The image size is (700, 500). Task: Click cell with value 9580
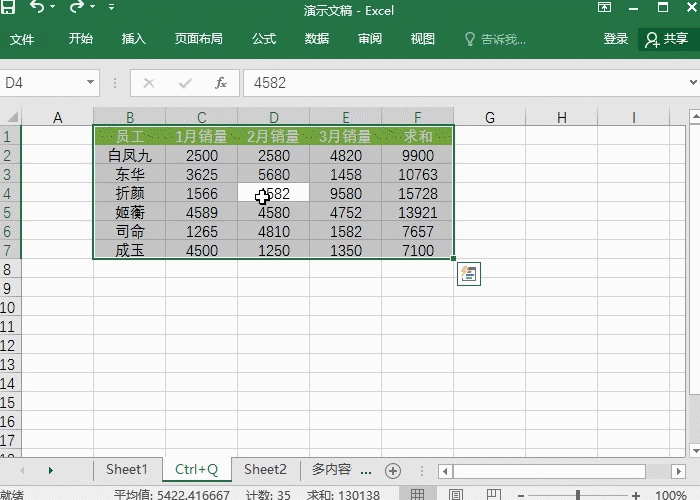[346, 193]
